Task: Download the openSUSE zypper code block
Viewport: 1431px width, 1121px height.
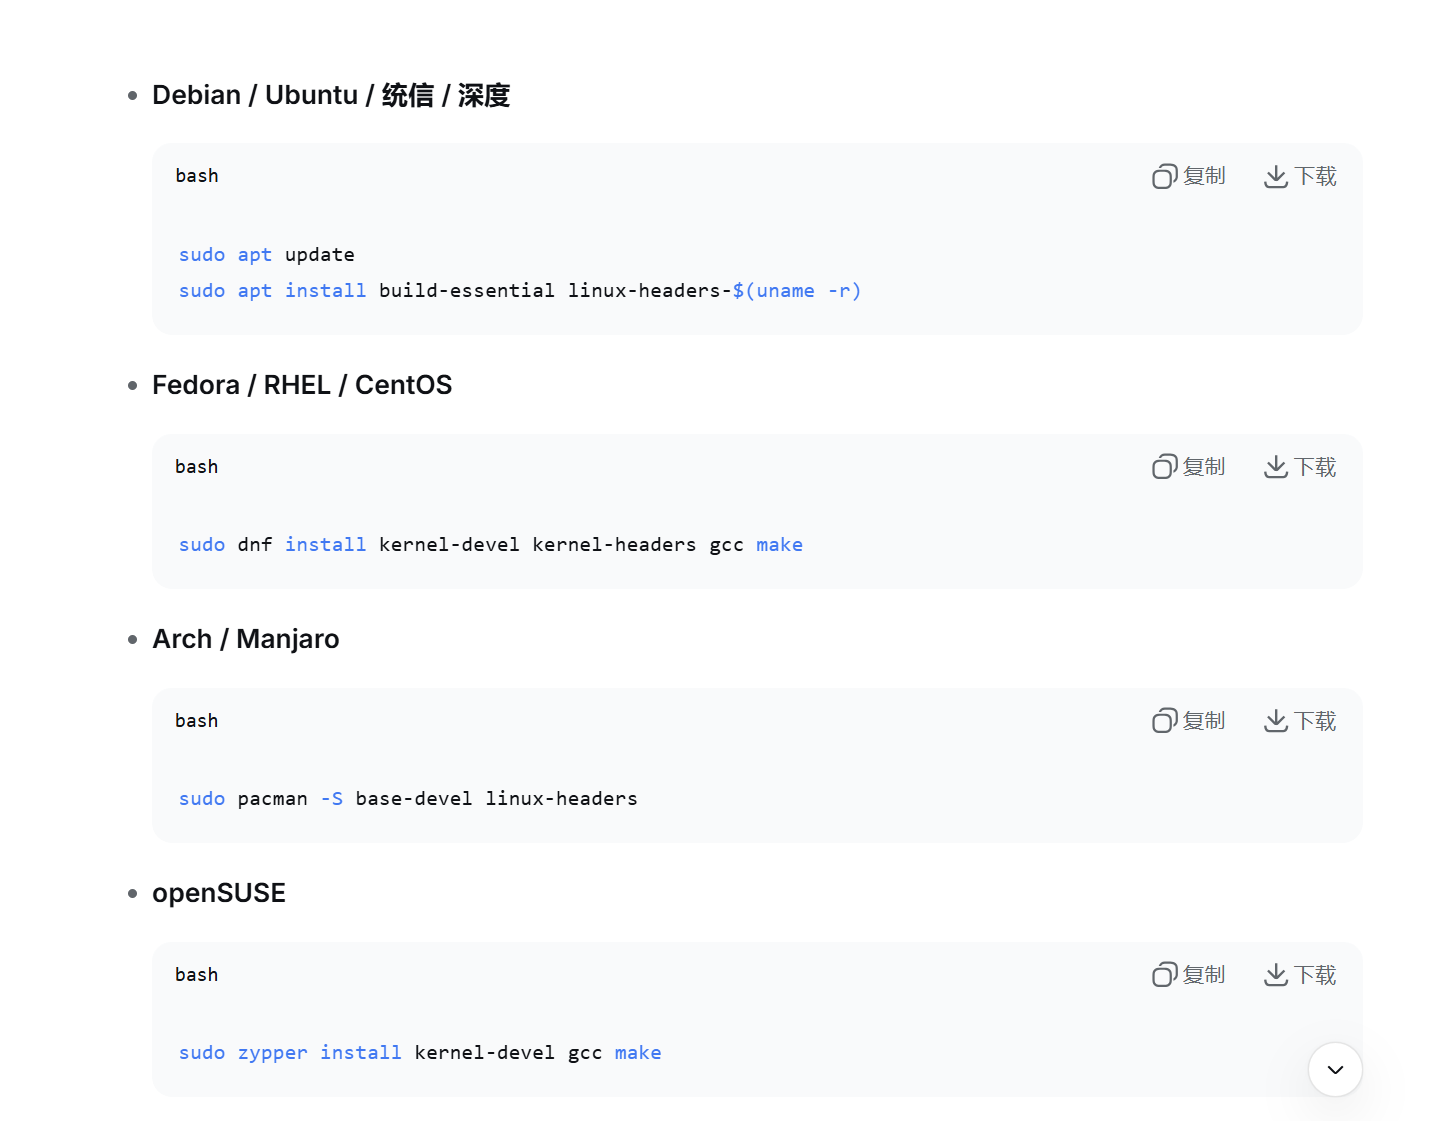Action: [1300, 975]
